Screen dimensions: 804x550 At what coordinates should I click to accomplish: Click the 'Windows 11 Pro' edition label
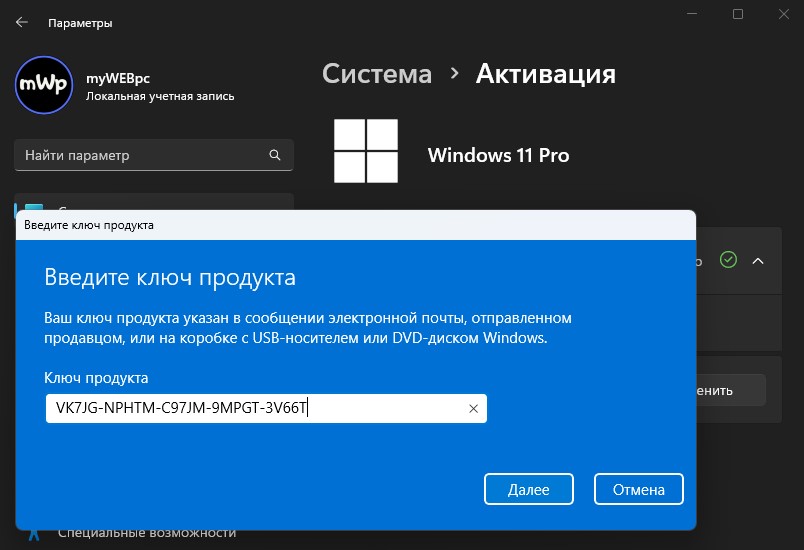point(498,155)
